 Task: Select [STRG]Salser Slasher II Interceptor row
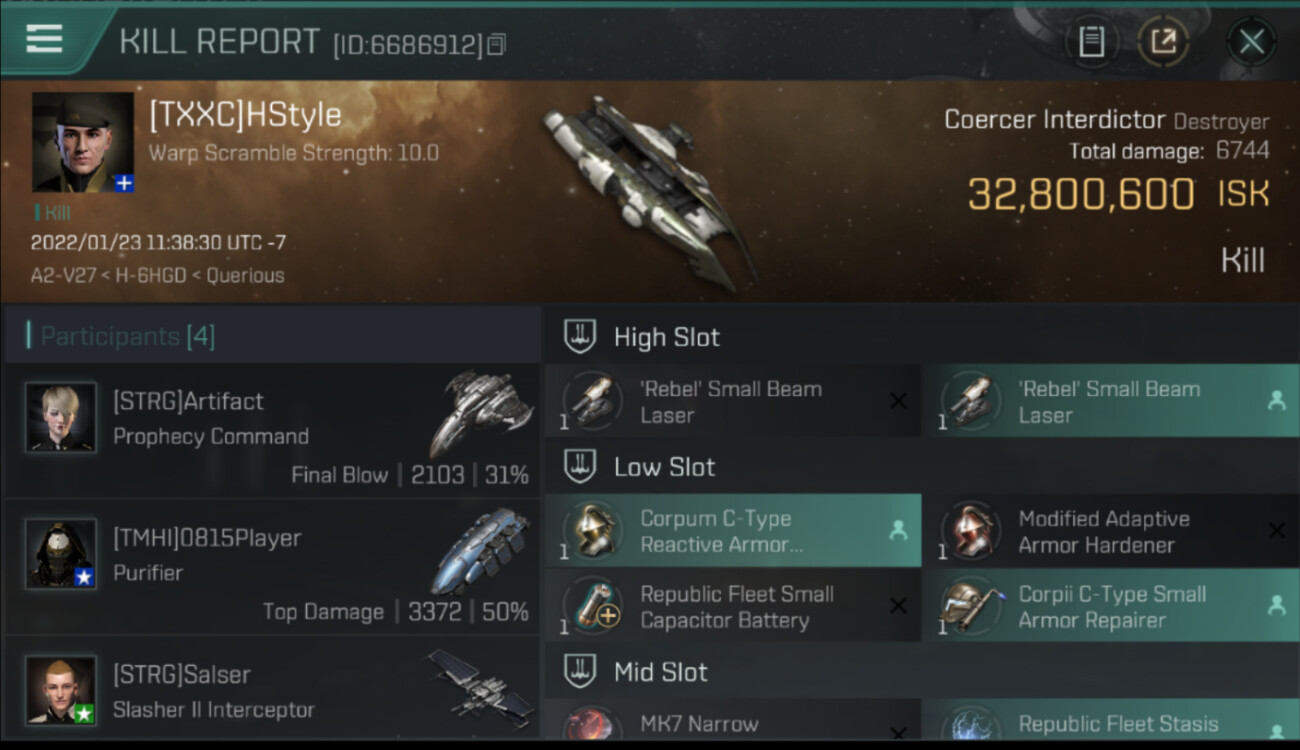(x=272, y=690)
